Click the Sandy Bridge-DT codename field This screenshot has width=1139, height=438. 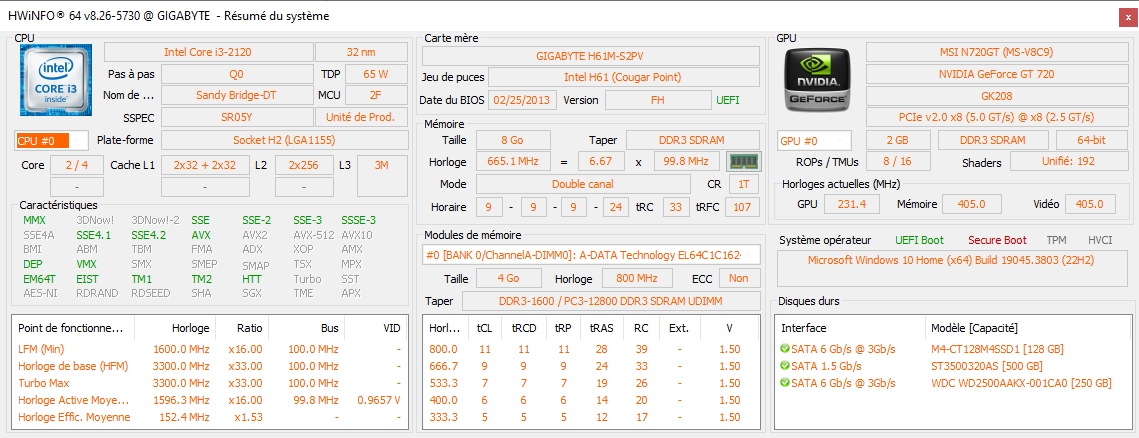[236, 95]
